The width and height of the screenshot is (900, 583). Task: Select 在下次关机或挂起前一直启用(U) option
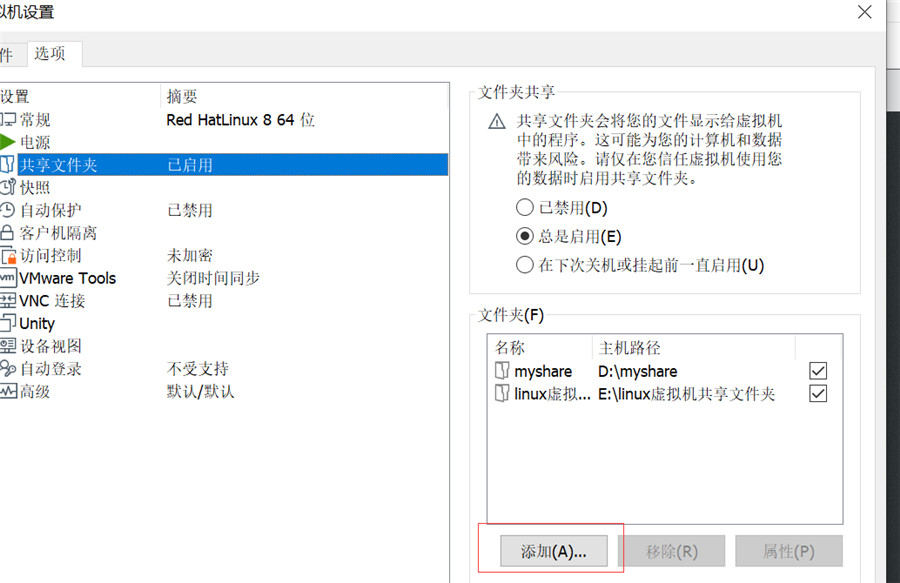coord(525,265)
